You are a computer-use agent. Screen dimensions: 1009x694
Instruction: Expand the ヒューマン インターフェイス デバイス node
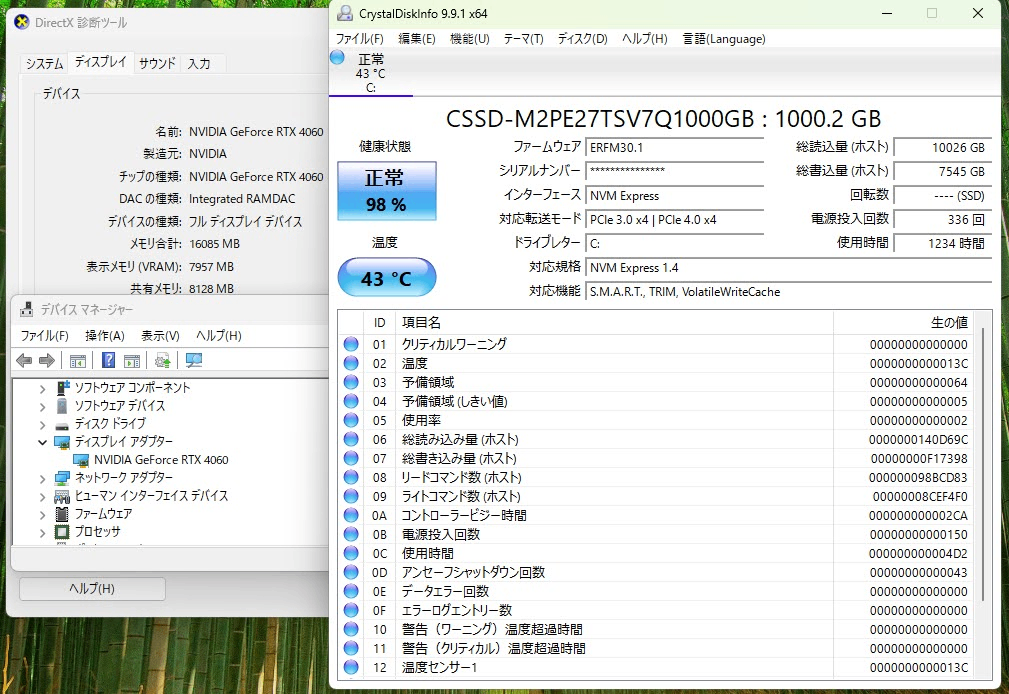[42, 496]
